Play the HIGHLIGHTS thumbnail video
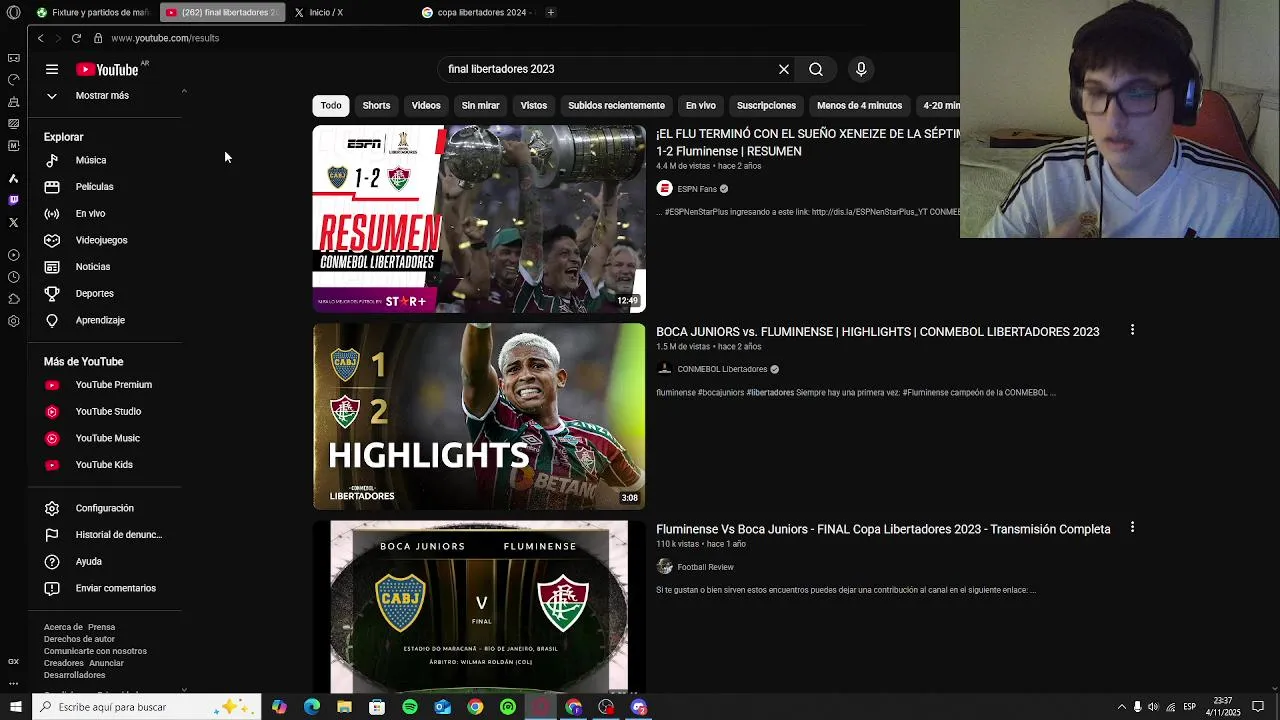 [x=479, y=416]
